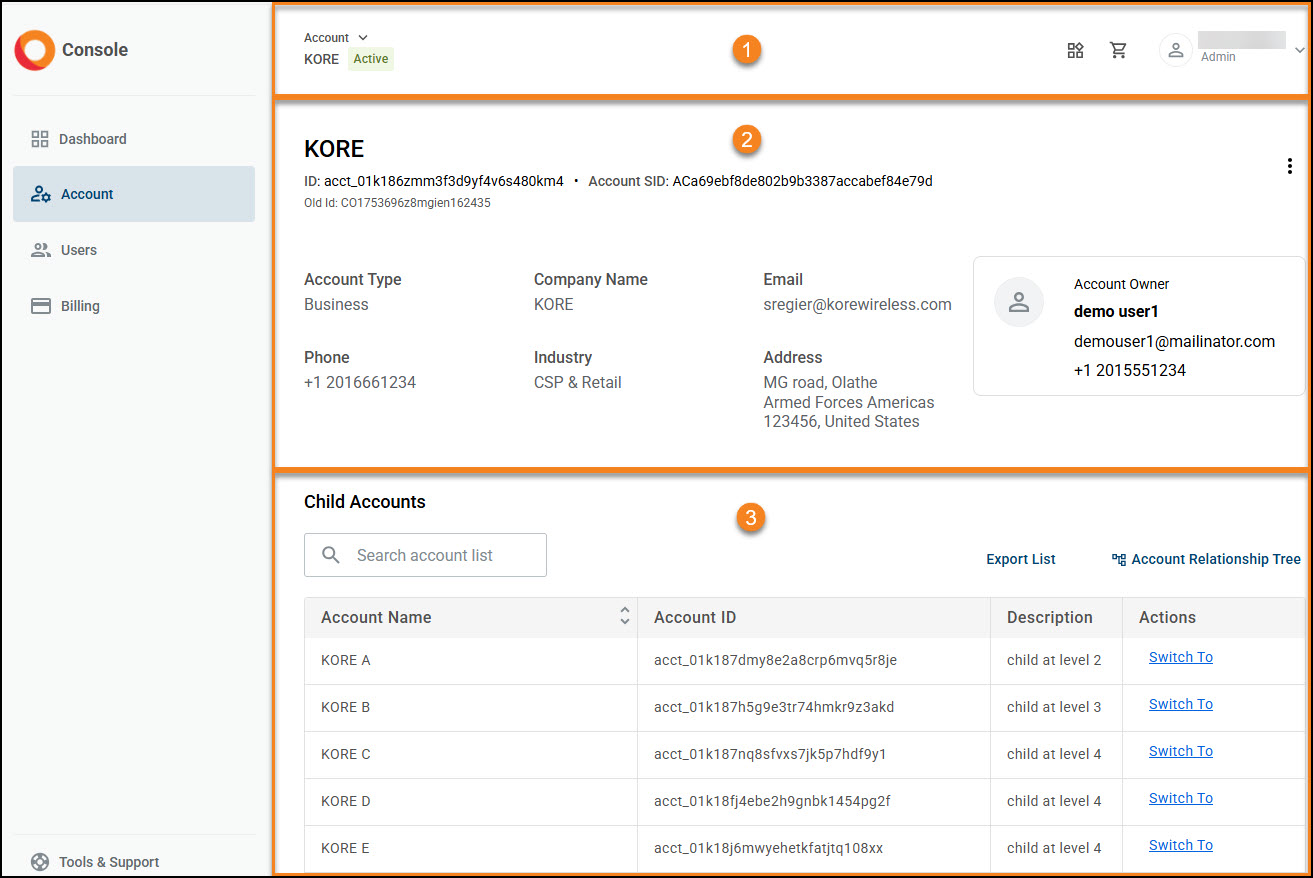1313x878 pixels.
Task: Click the search magnifier icon
Action: [x=331, y=555]
